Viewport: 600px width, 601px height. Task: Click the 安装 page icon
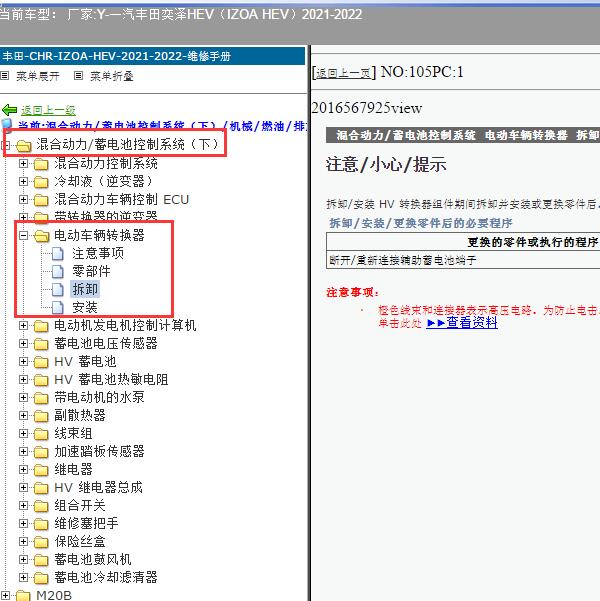(x=58, y=307)
